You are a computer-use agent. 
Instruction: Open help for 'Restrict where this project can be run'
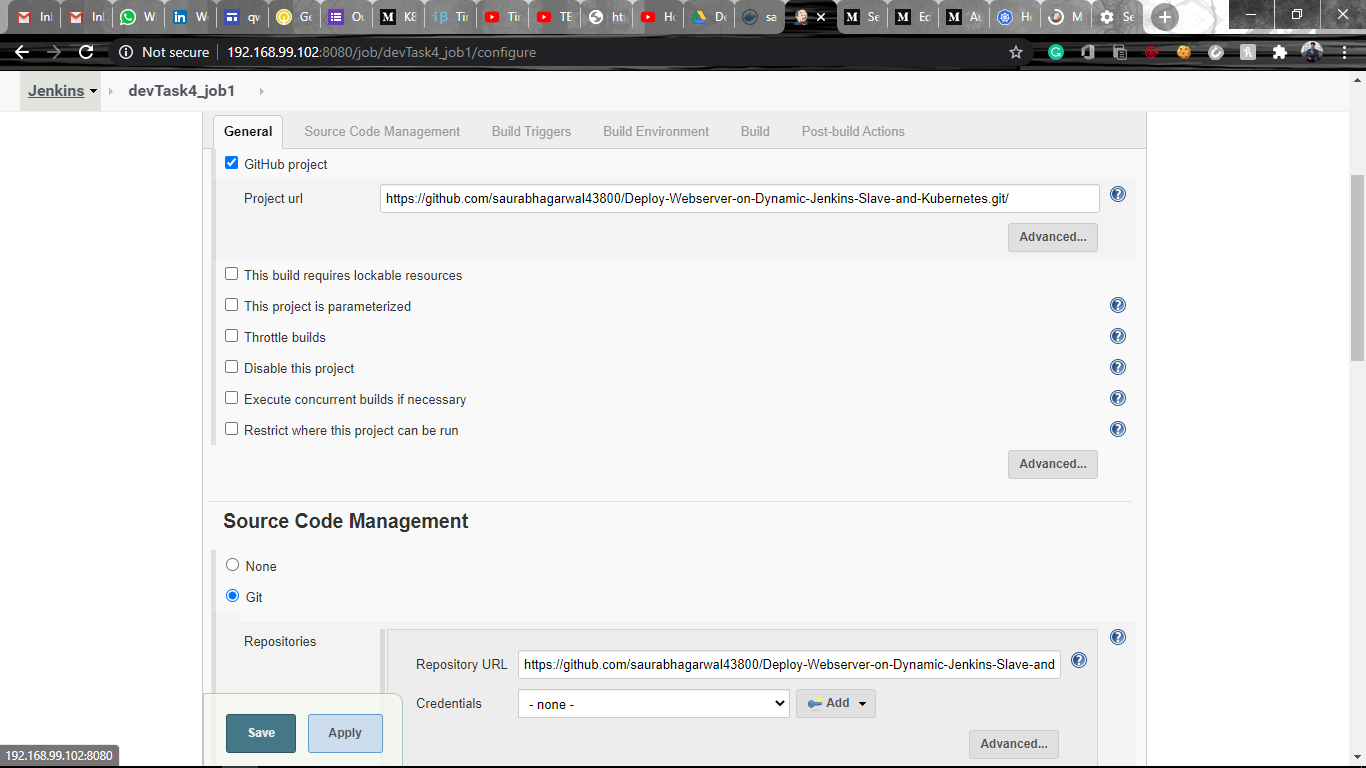click(1118, 429)
